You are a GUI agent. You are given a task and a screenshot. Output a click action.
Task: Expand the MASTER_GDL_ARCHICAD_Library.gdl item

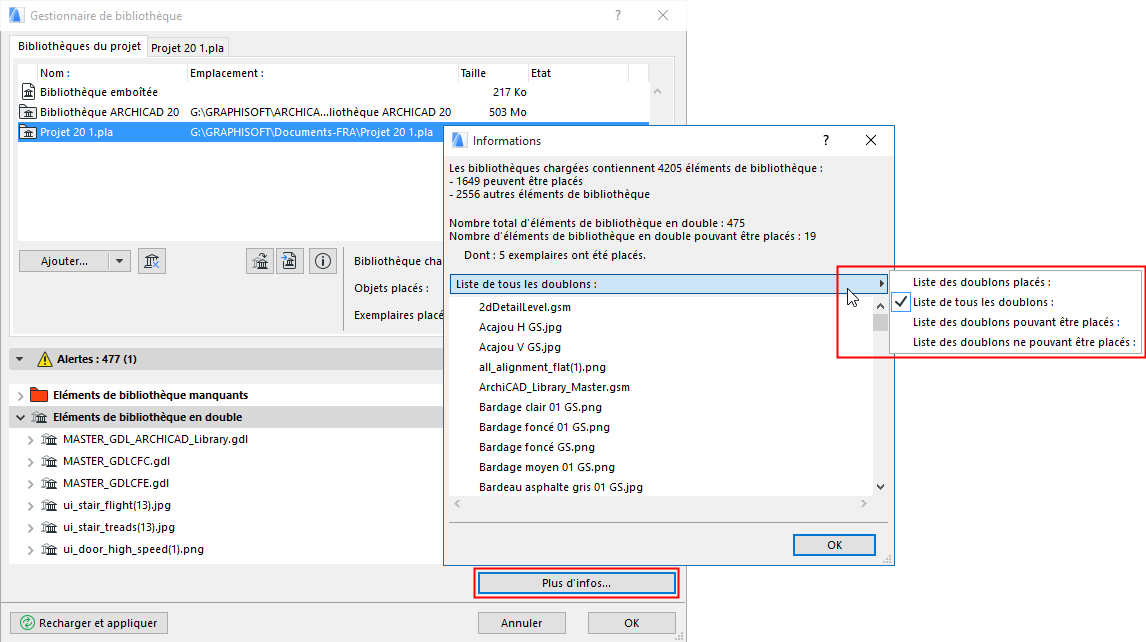(31, 440)
